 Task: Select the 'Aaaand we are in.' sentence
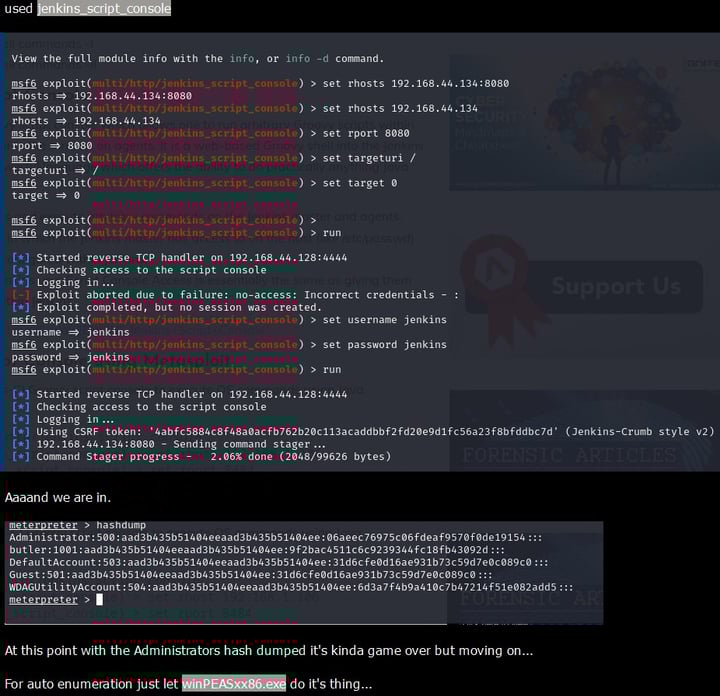(x=58, y=498)
